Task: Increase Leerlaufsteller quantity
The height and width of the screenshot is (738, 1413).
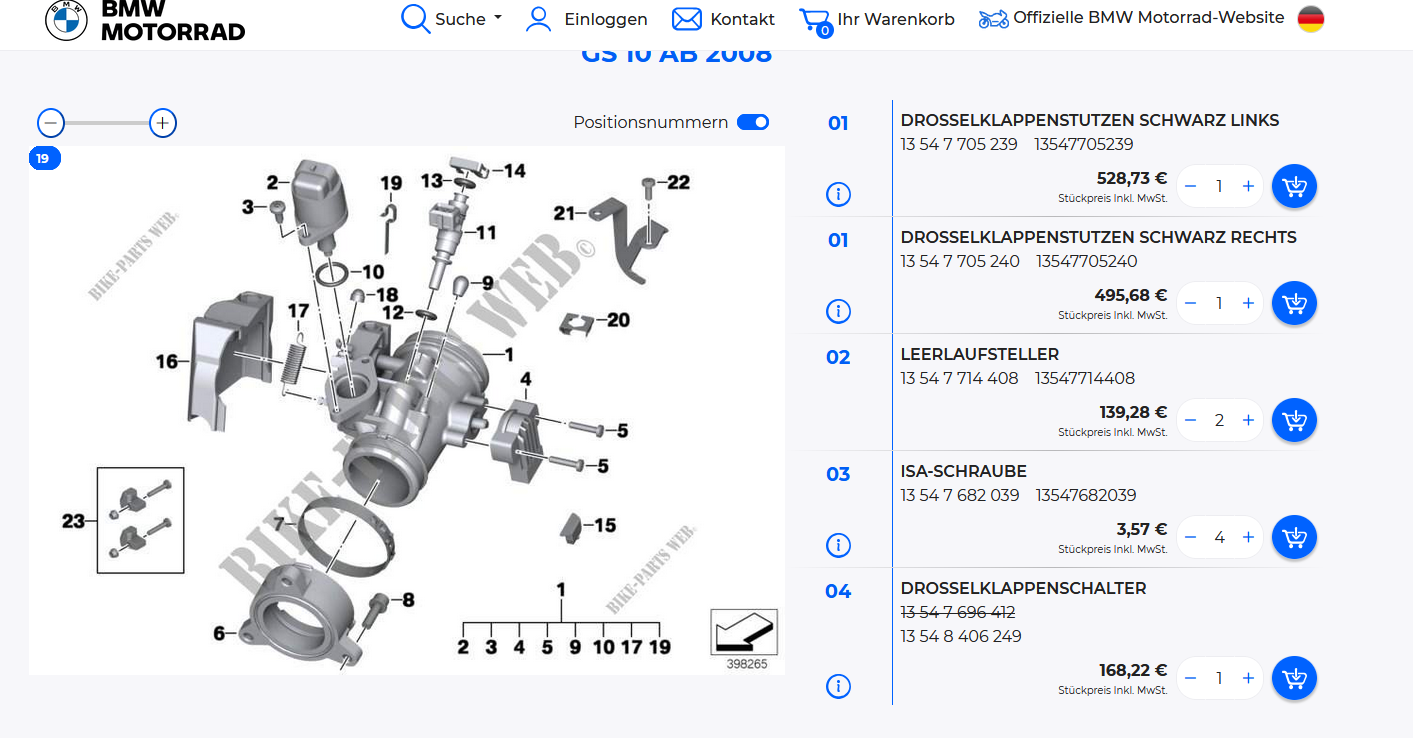Action: (1248, 420)
